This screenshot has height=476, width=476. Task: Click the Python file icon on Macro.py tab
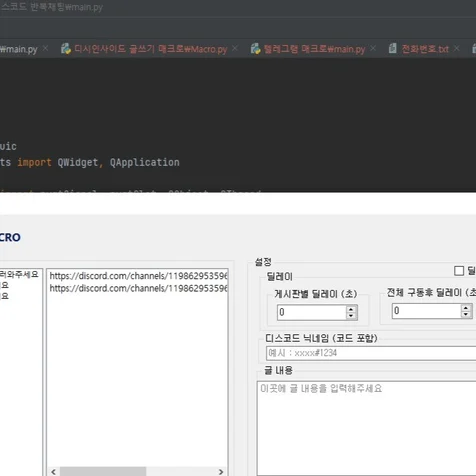66,49
